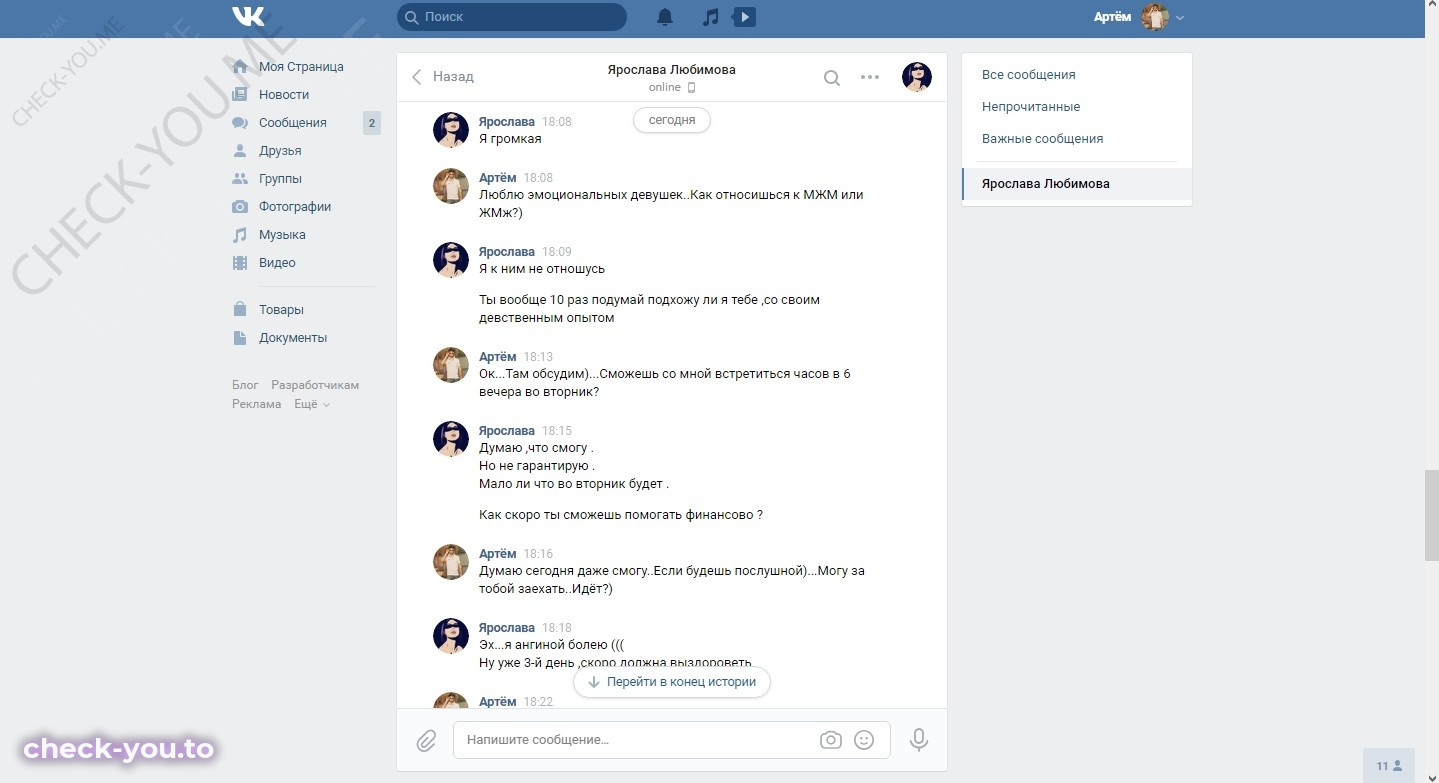Click the сегодня date pill
This screenshot has width=1439, height=783.
point(672,120)
